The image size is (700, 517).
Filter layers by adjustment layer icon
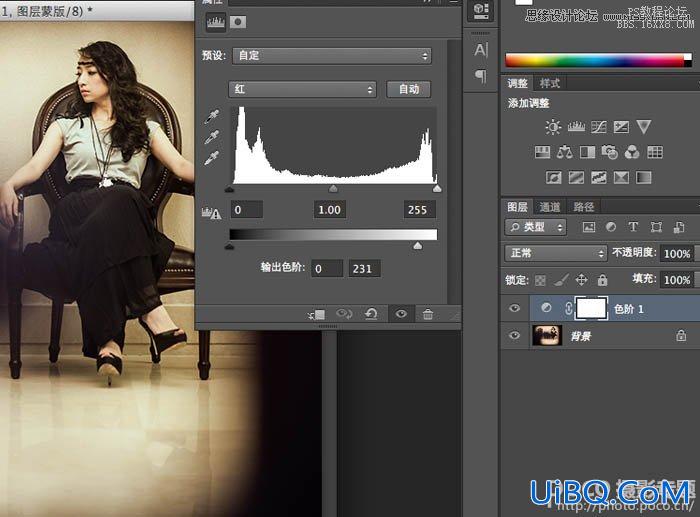click(x=611, y=227)
